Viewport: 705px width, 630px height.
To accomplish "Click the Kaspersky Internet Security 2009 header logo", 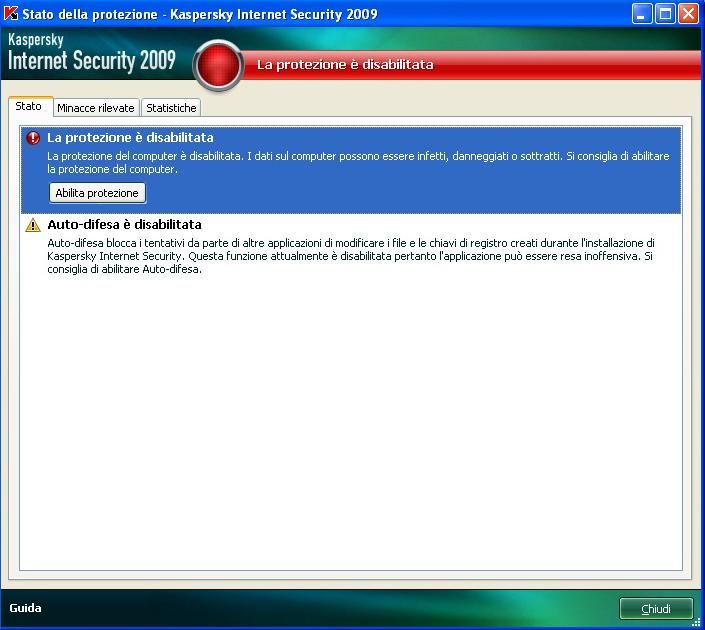I will (92, 53).
